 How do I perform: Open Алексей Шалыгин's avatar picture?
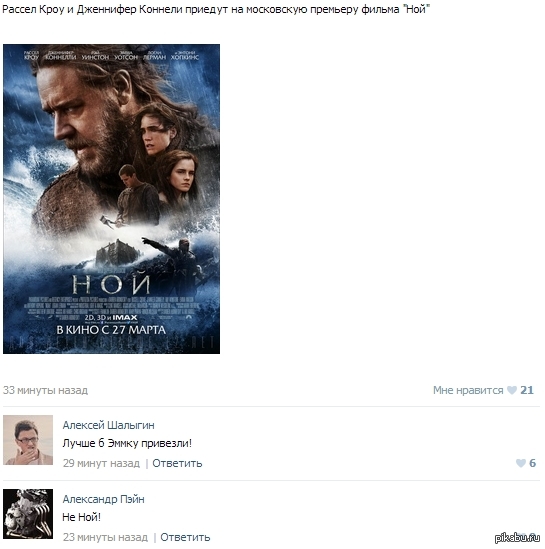tap(28, 440)
